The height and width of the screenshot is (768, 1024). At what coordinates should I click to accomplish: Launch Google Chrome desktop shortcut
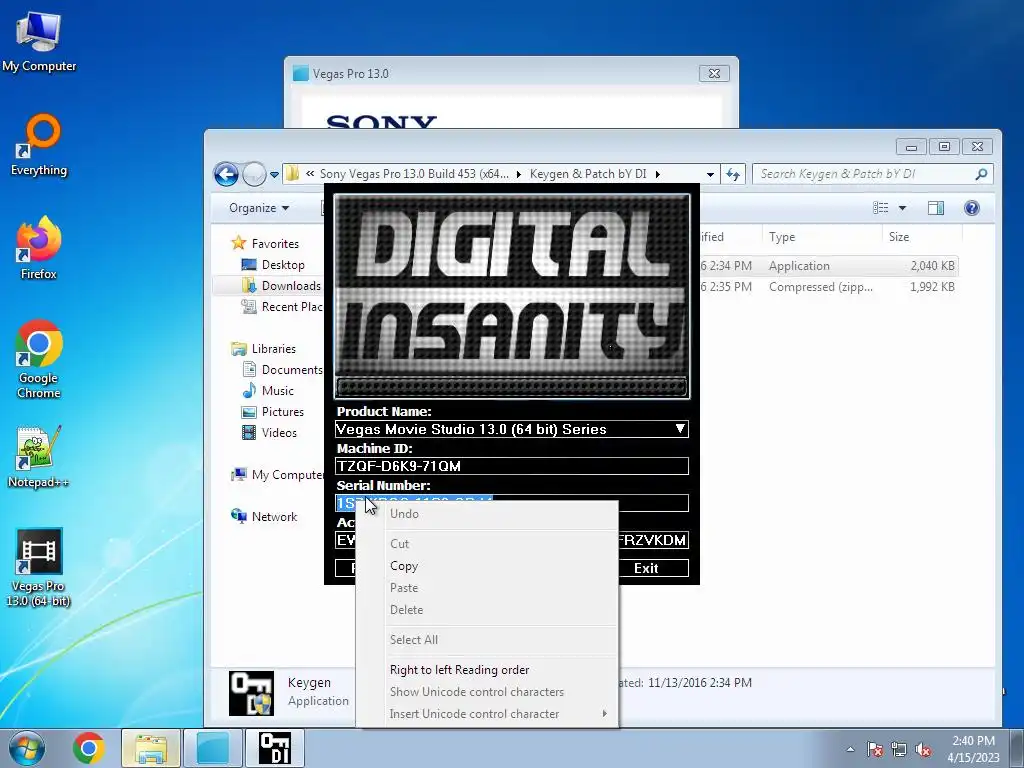(x=39, y=359)
